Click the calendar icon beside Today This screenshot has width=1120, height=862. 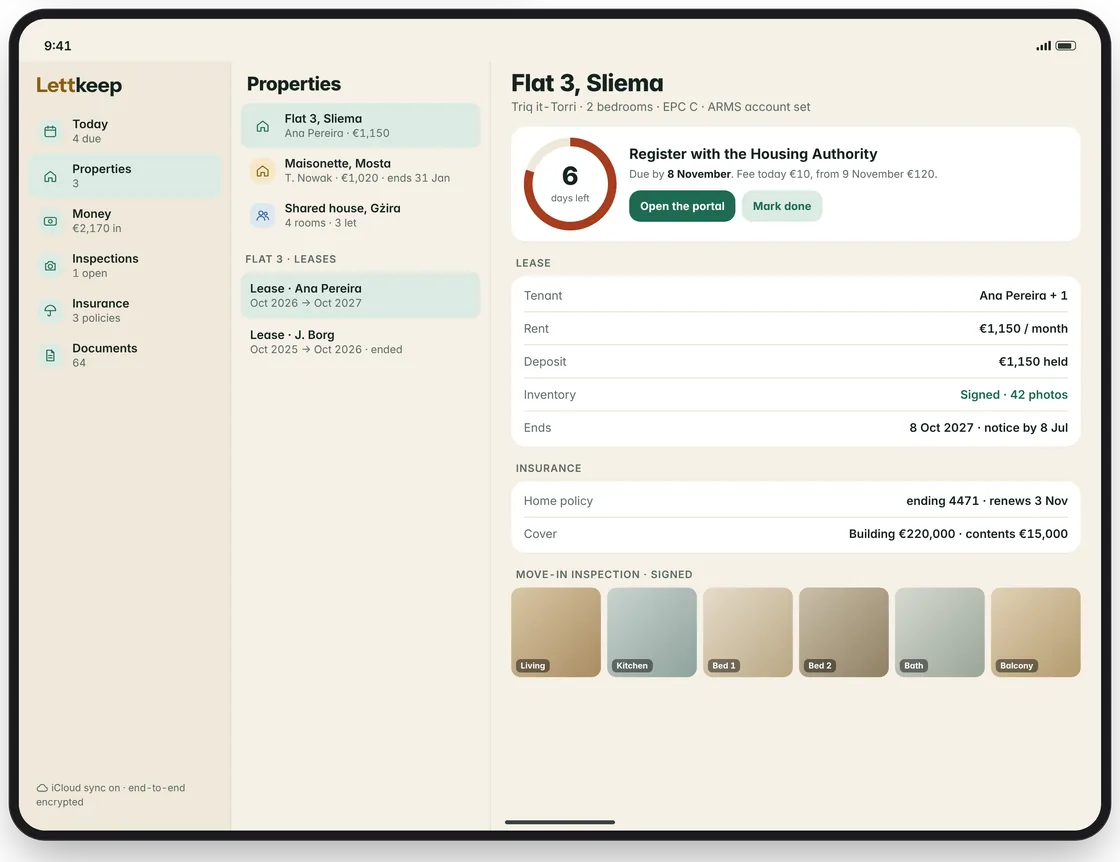(50, 131)
